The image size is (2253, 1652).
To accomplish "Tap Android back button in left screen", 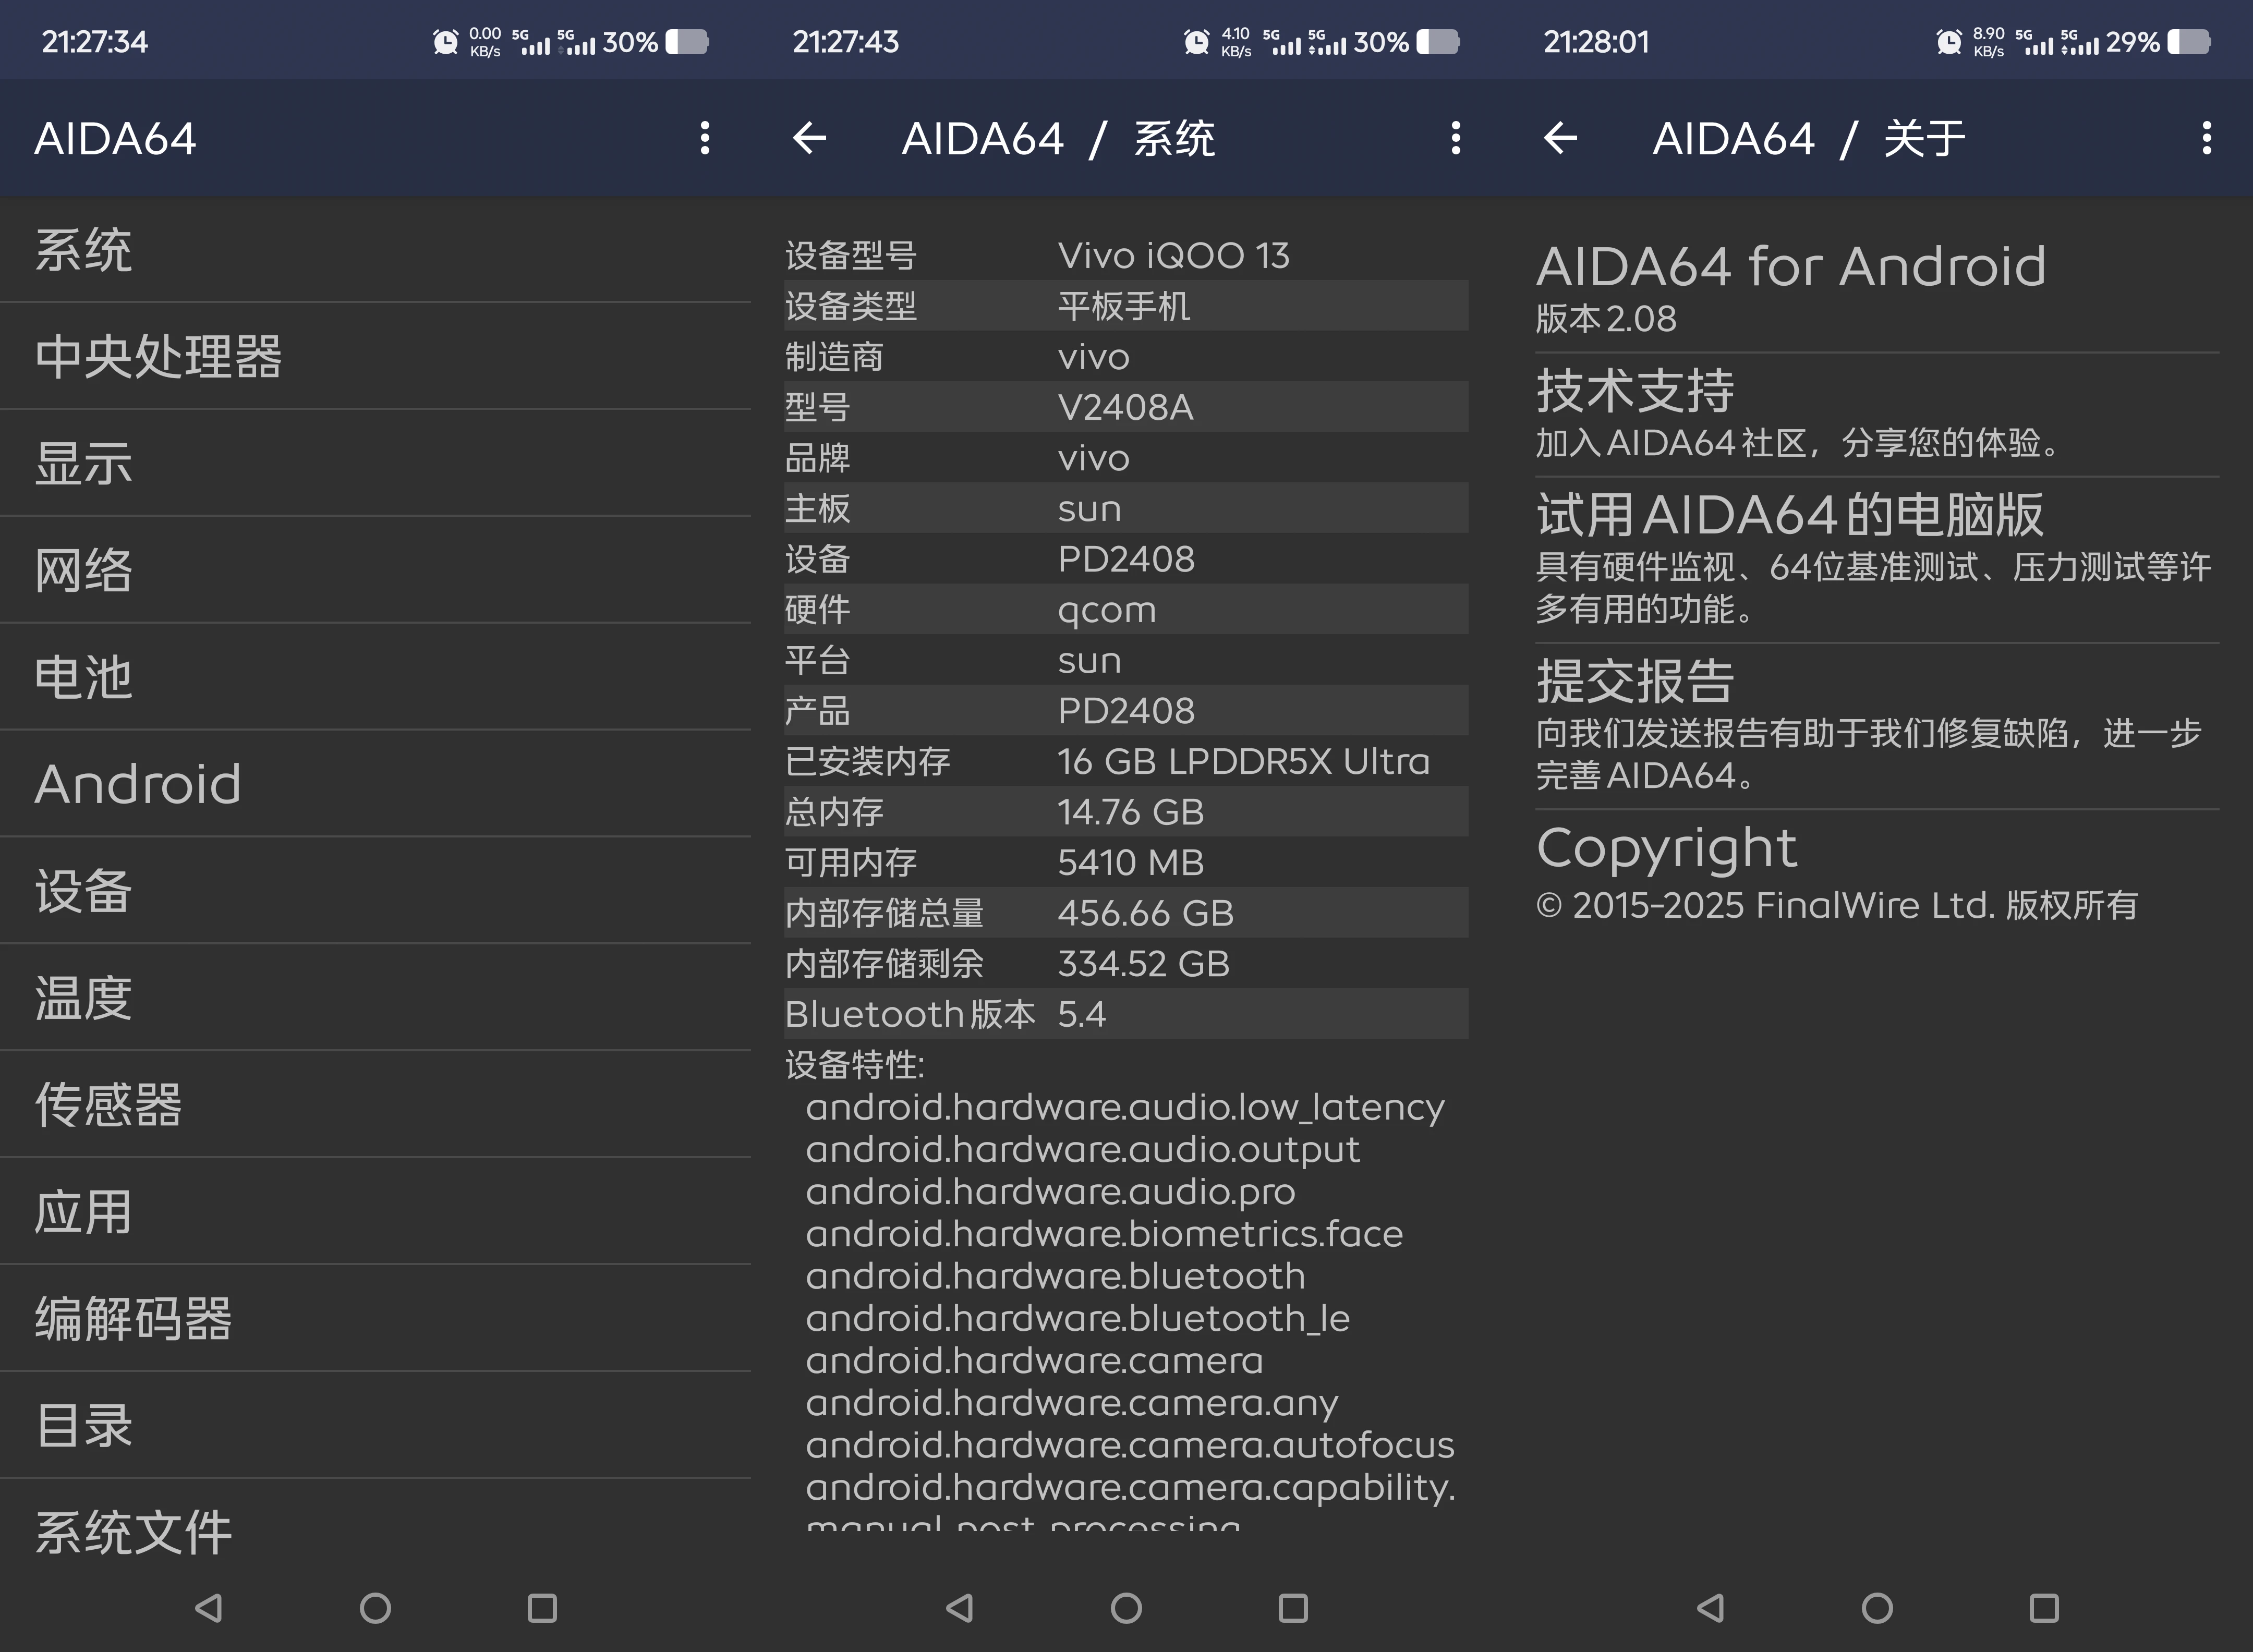I will pos(208,1608).
